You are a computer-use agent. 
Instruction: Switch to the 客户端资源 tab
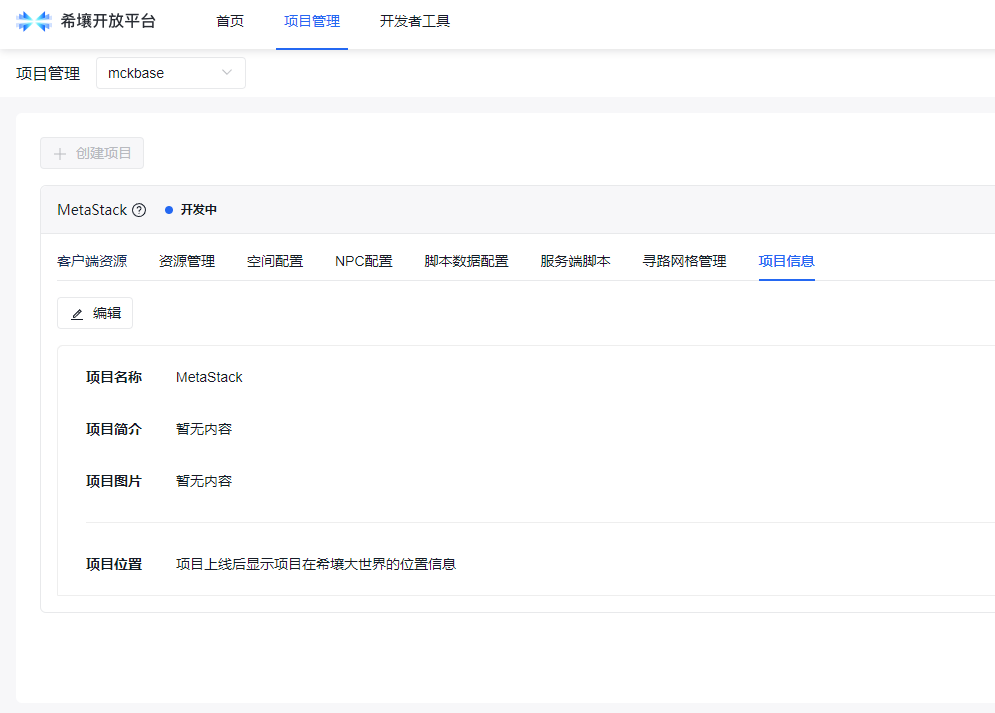tap(92, 261)
